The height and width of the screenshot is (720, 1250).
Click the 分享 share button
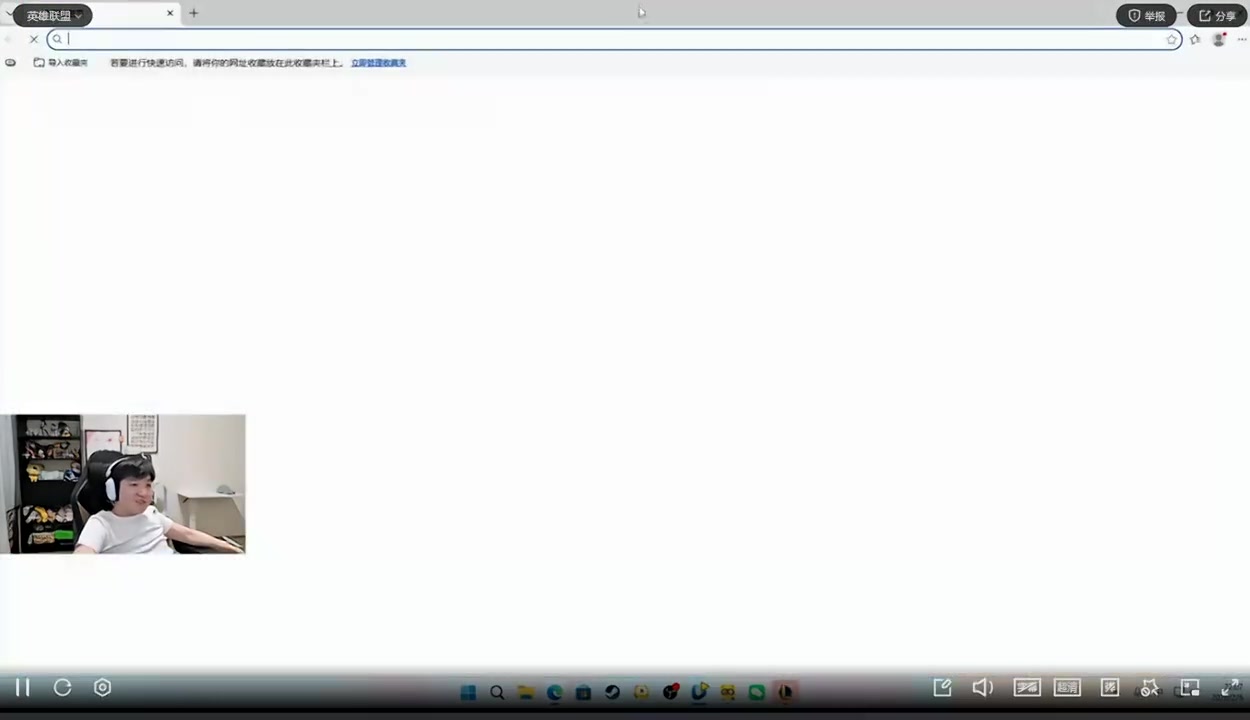[1216, 16]
